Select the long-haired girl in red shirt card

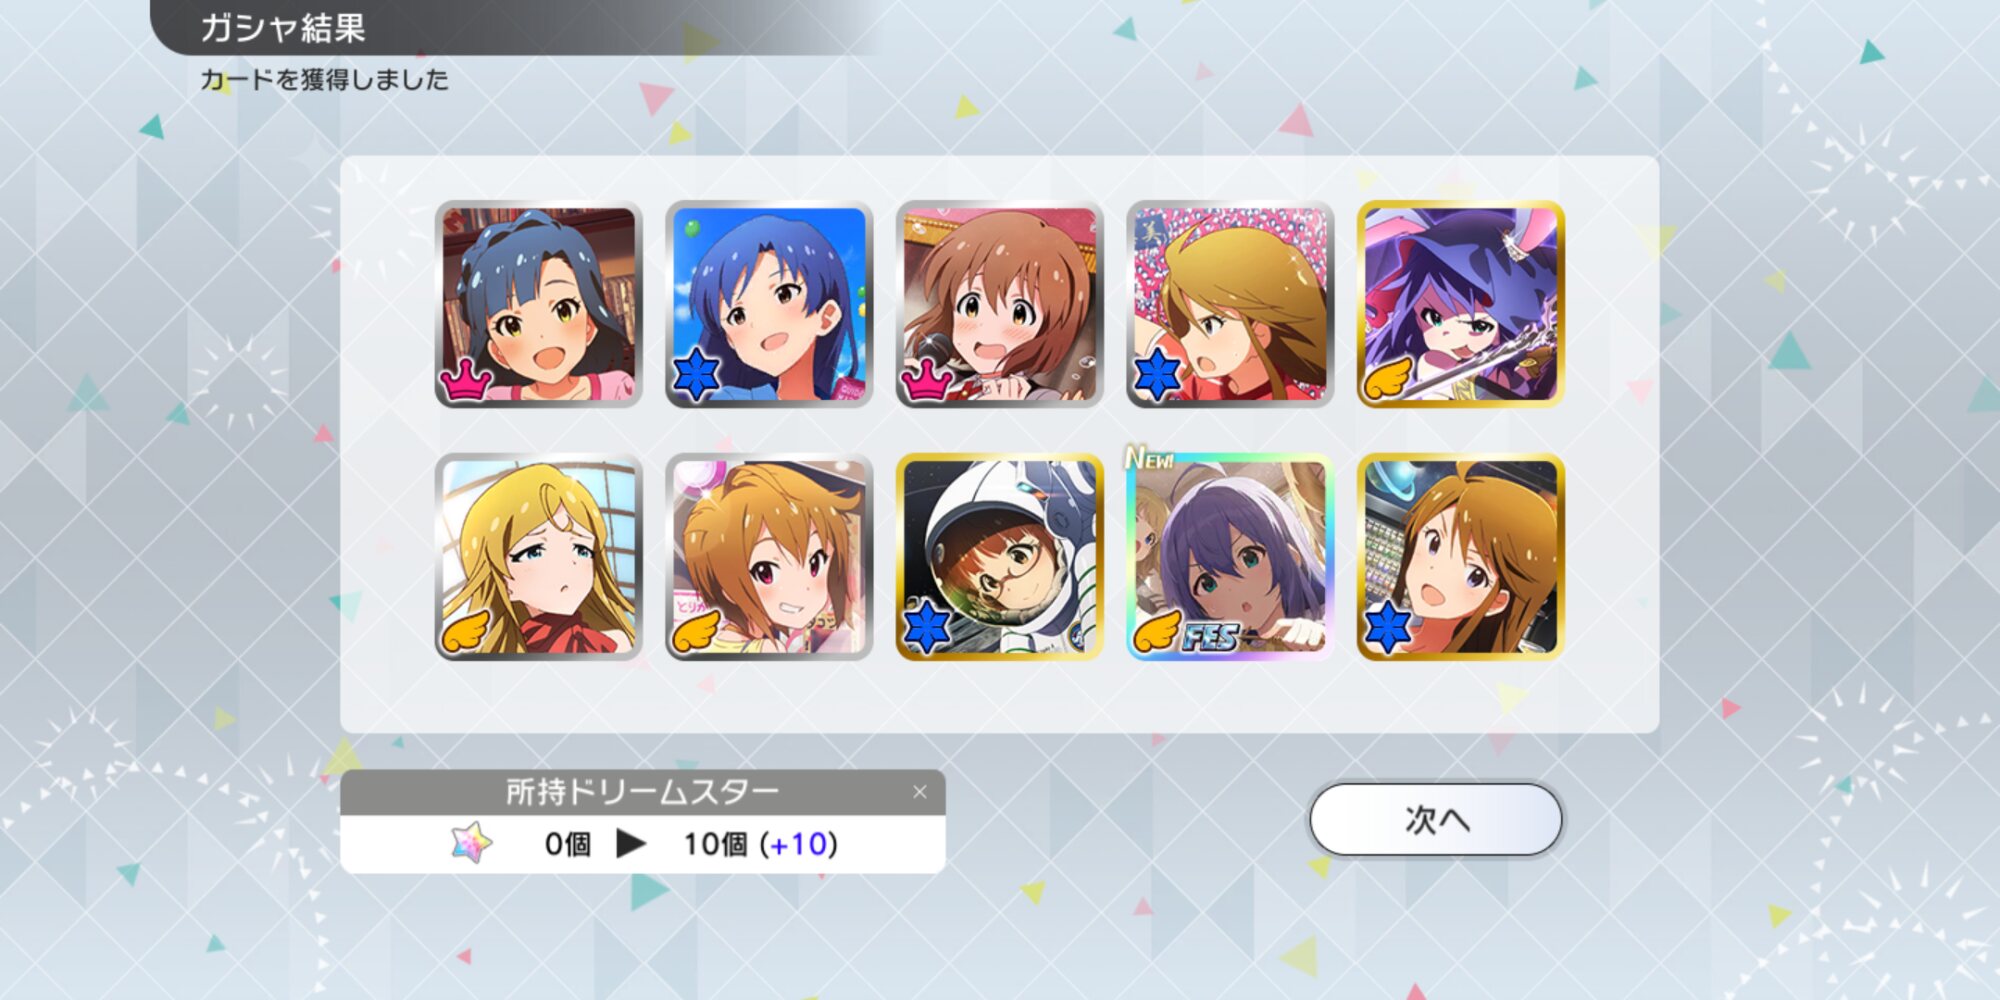(1230, 304)
